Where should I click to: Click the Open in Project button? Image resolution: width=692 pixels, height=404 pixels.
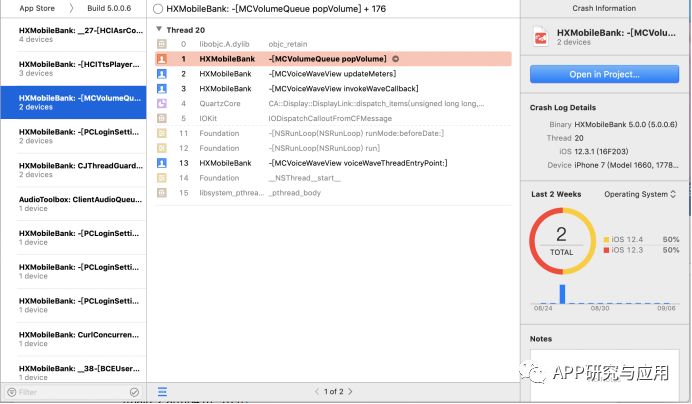[x=604, y=74]
